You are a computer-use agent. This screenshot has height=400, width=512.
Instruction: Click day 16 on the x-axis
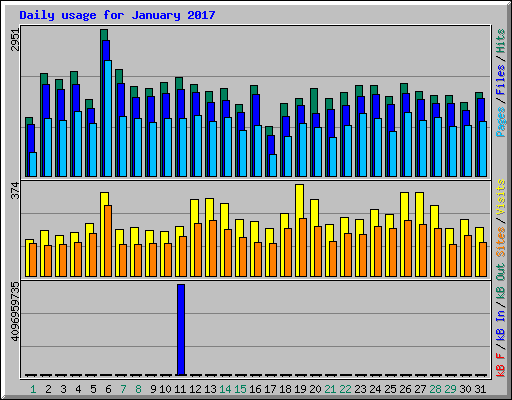tap(255, 389)
